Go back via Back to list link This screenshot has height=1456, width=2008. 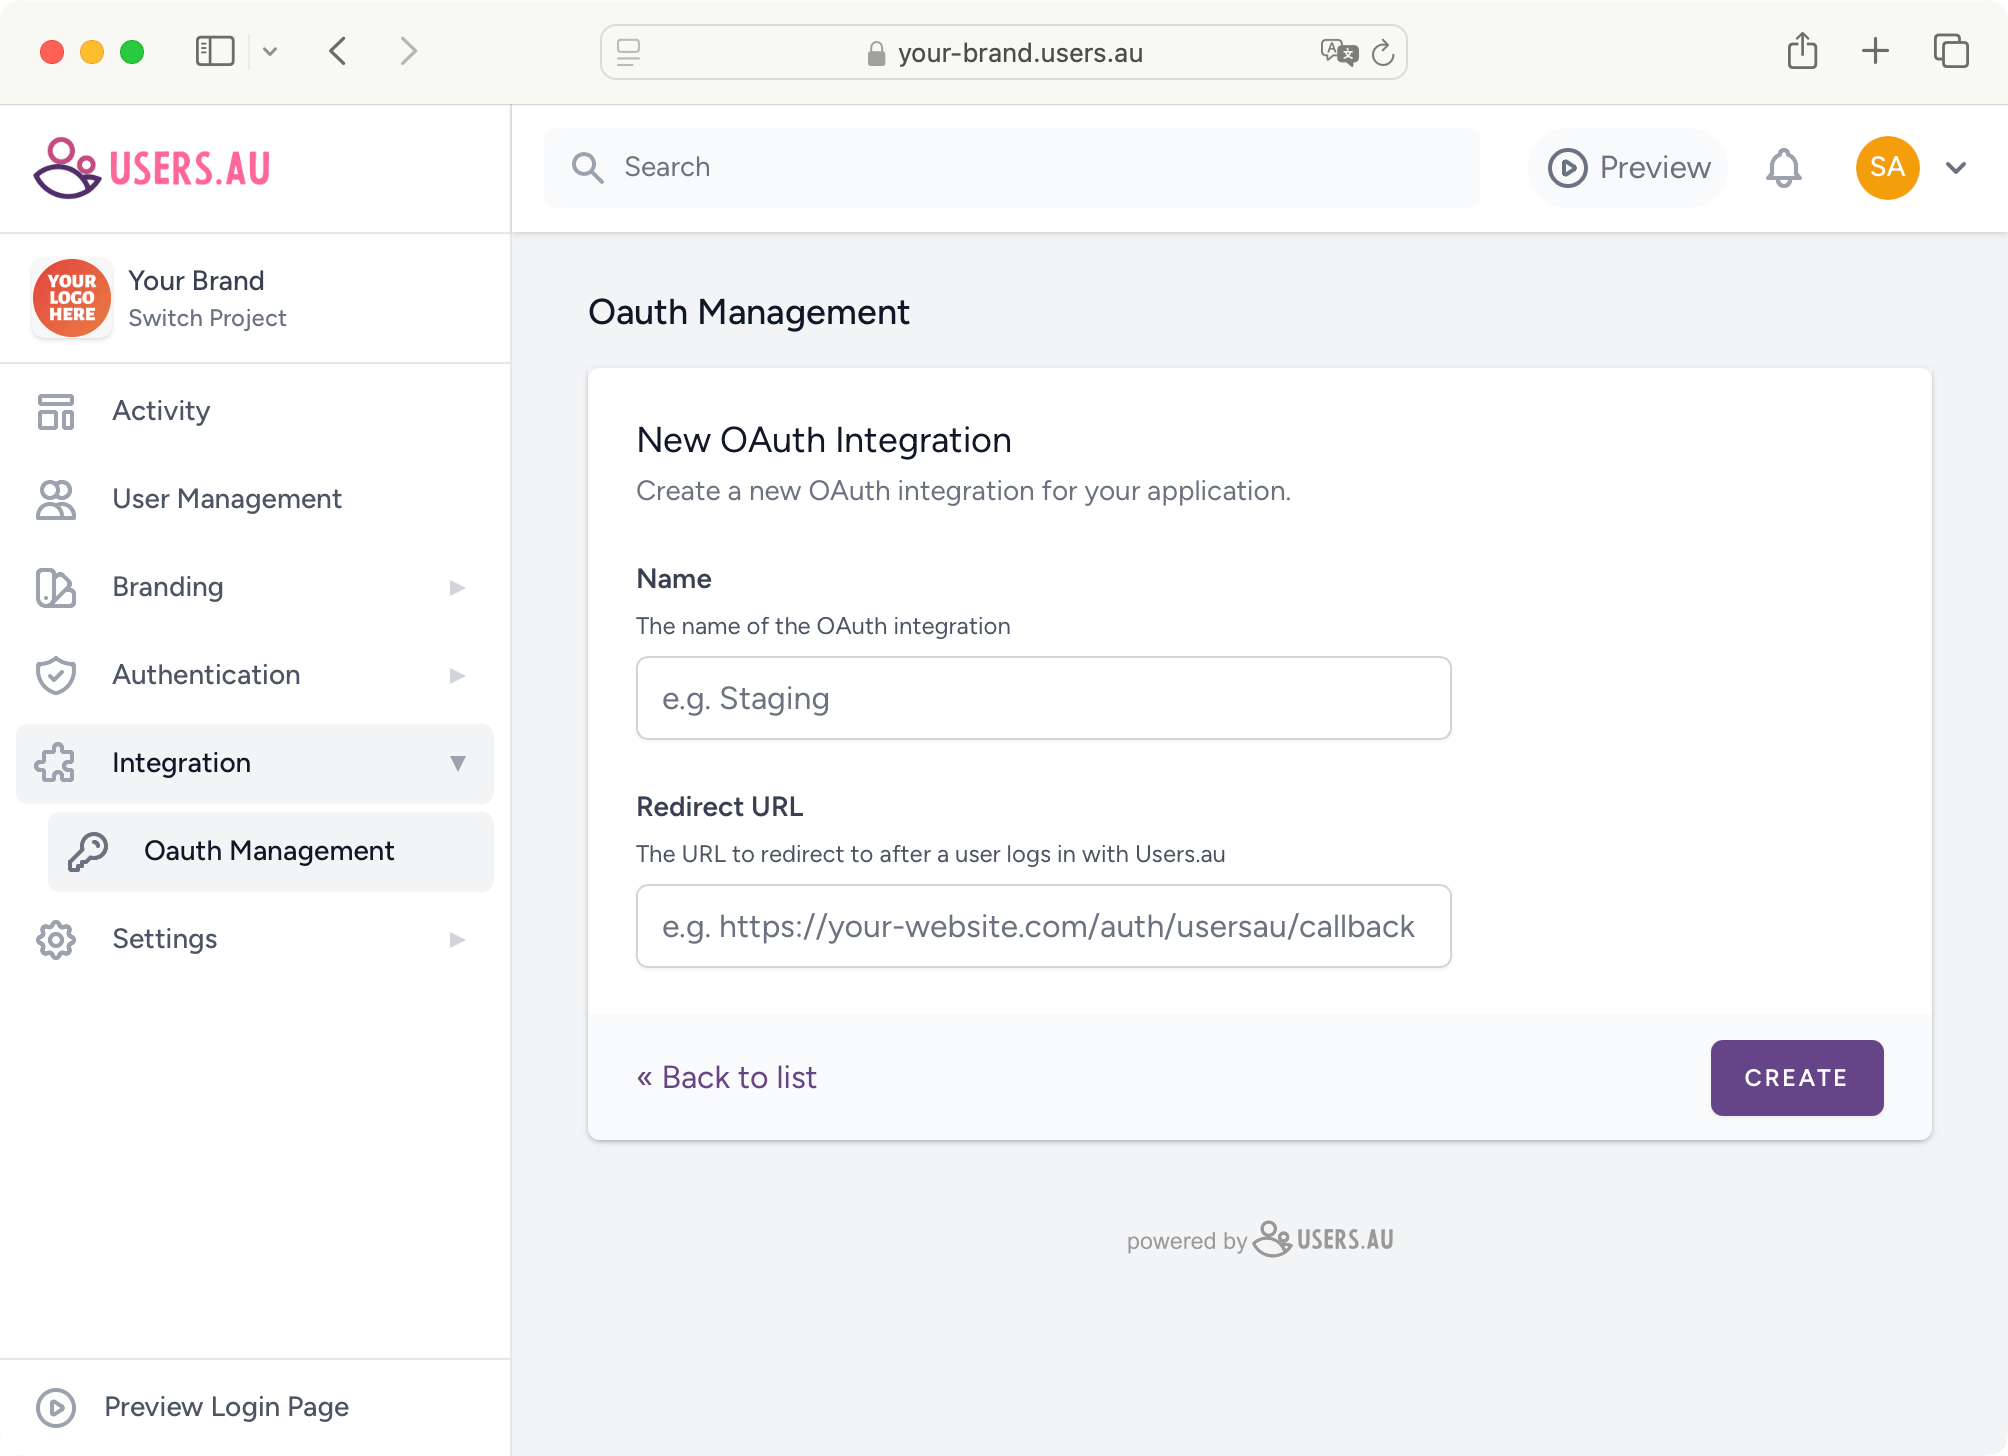point(727,1077)
